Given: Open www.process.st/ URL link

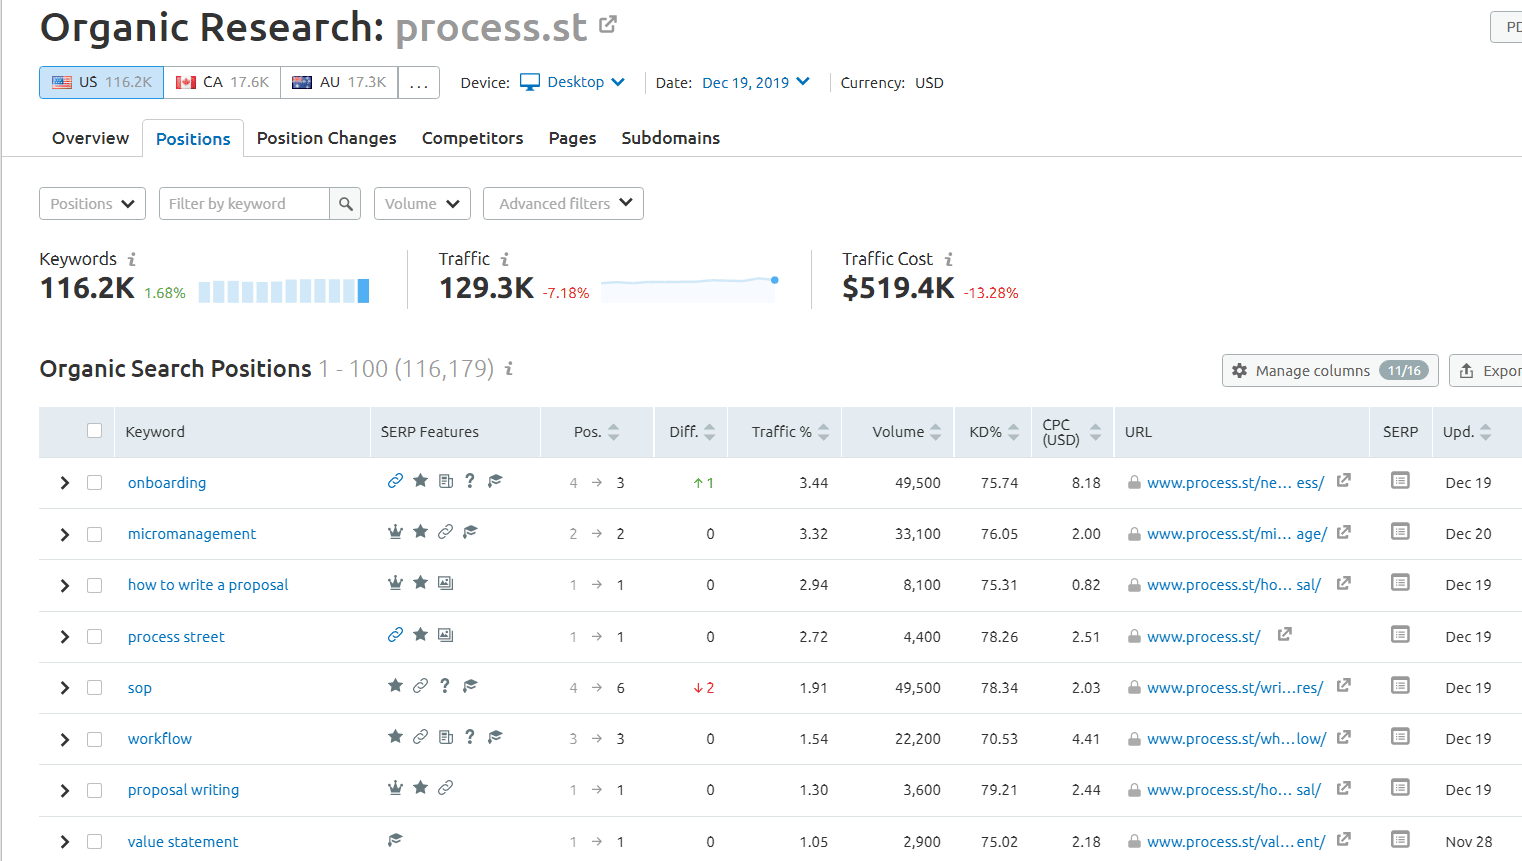Looking at the screenshot, I should click(x=1203, y=637).
